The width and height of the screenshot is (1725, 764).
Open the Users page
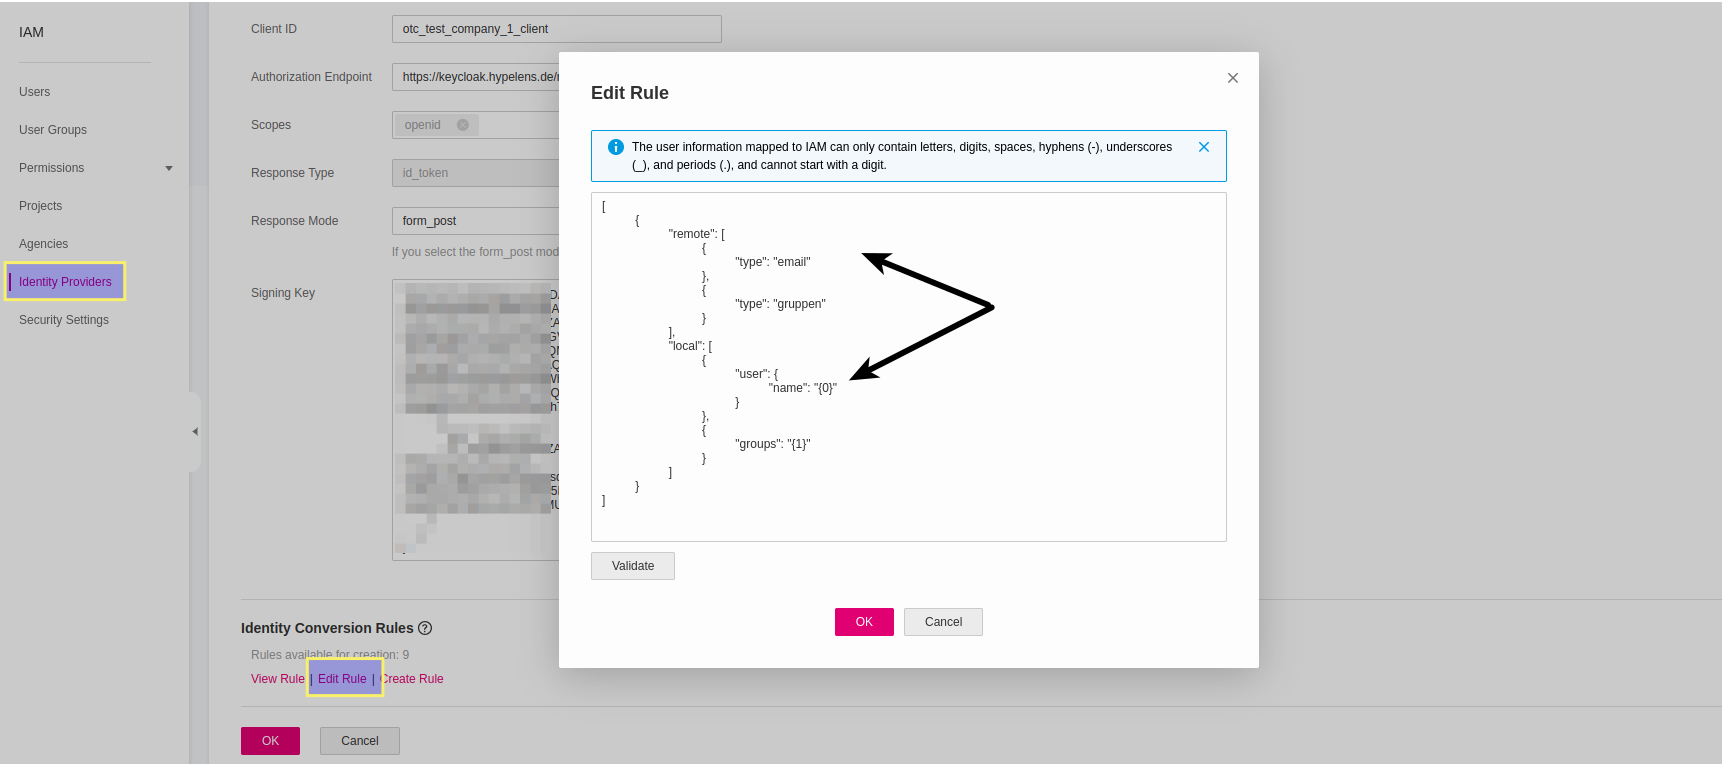click(x=35, y=92)
